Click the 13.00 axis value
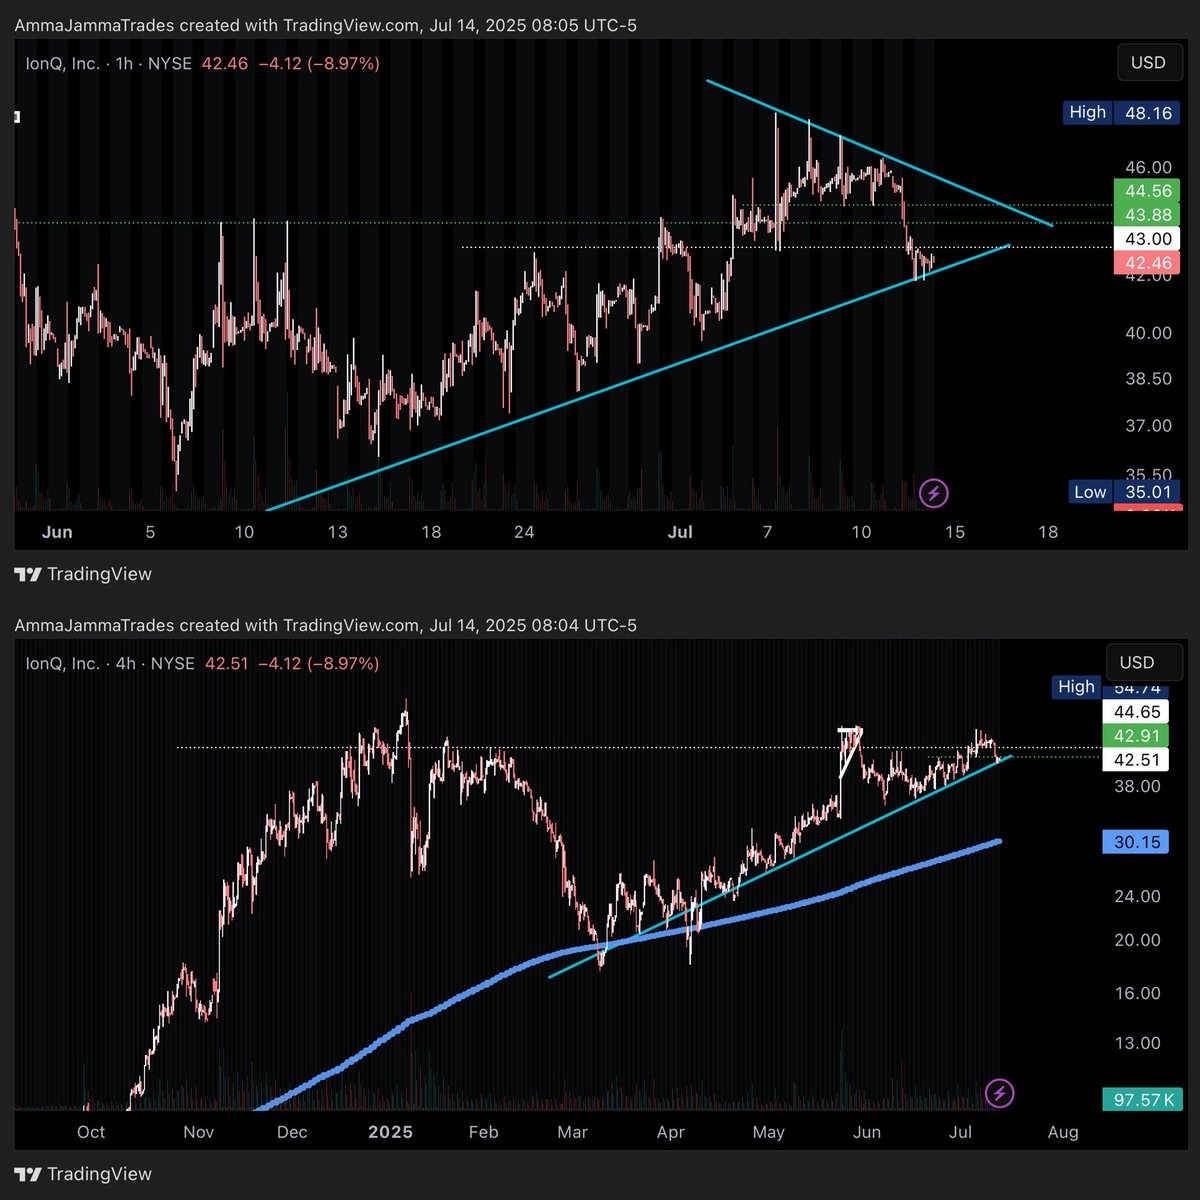1200x1200 pixels. click(x=1137, y=1043)
